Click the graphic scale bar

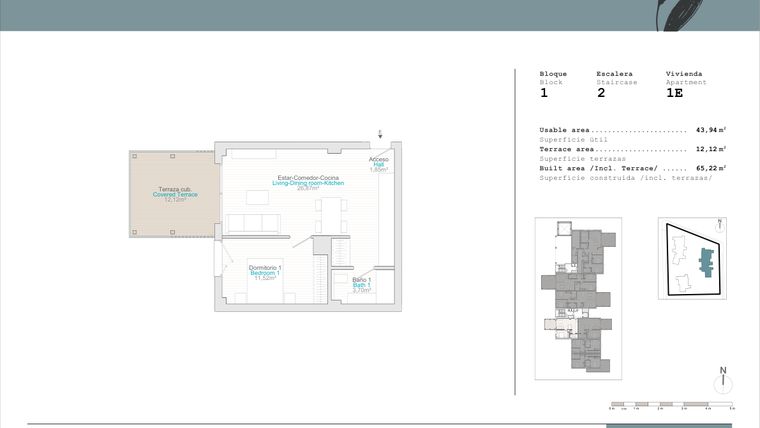point(672,404)
